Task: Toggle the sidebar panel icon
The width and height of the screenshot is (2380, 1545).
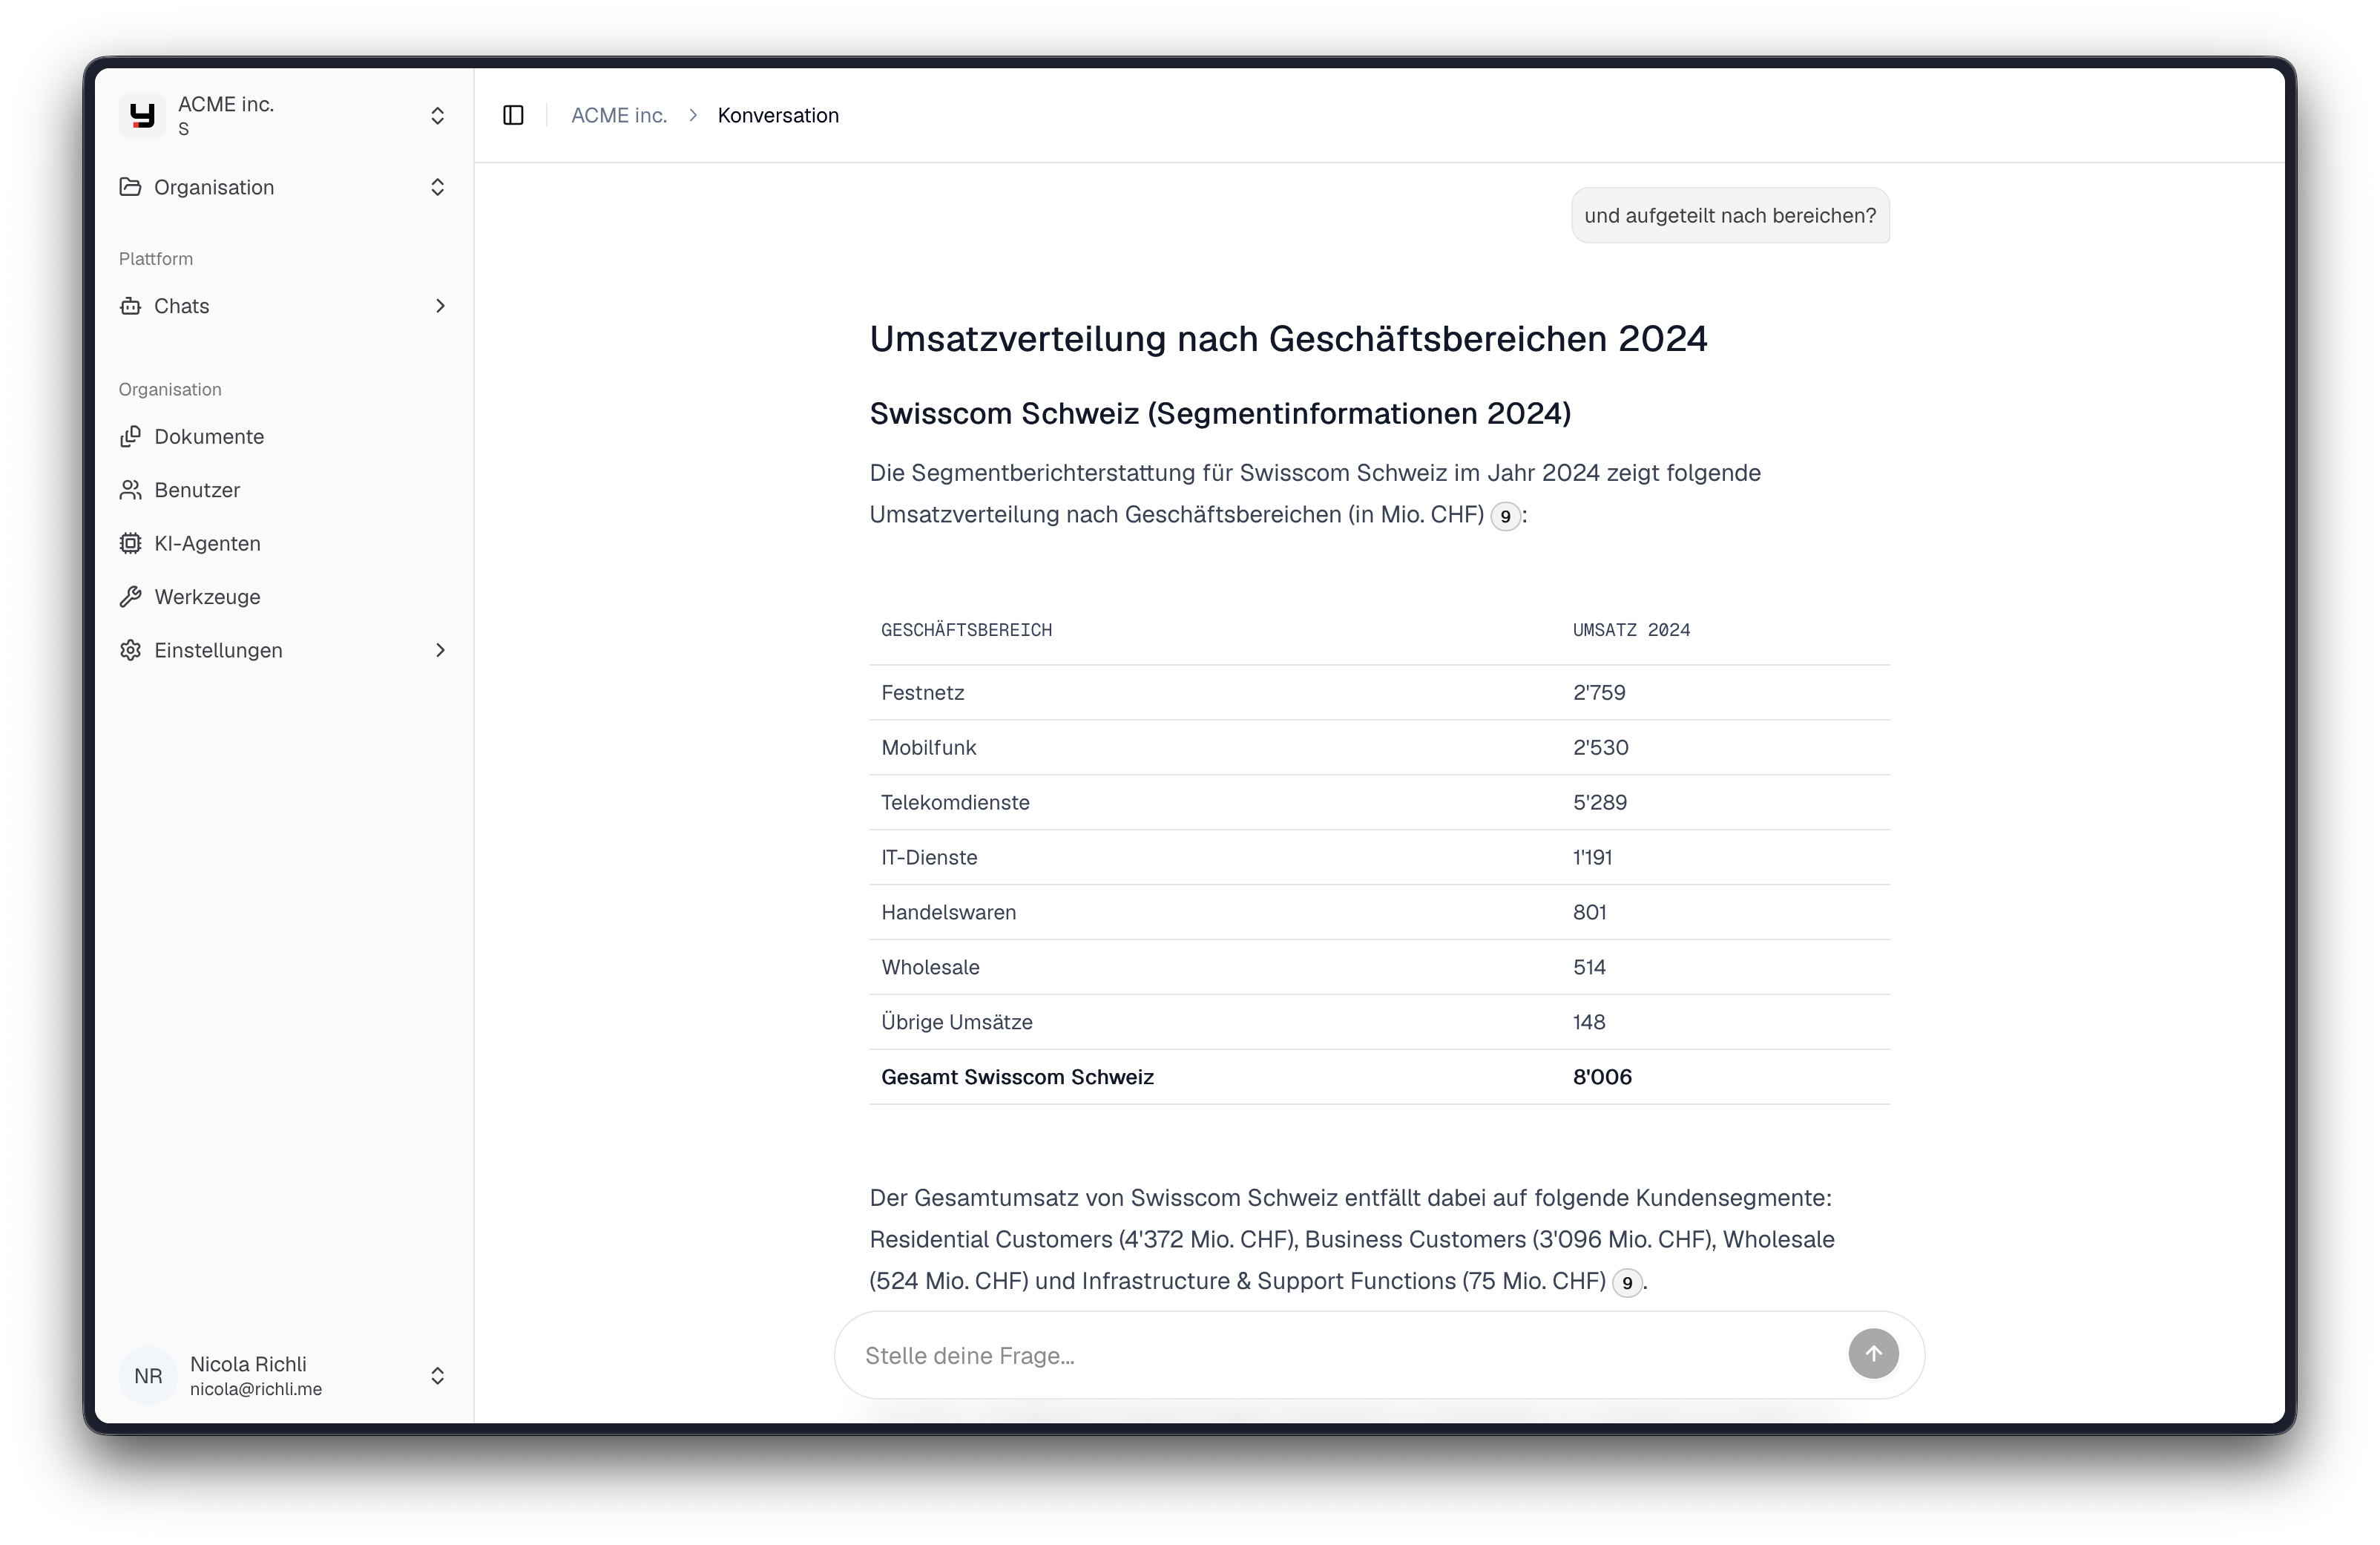Action: point(513,116)
